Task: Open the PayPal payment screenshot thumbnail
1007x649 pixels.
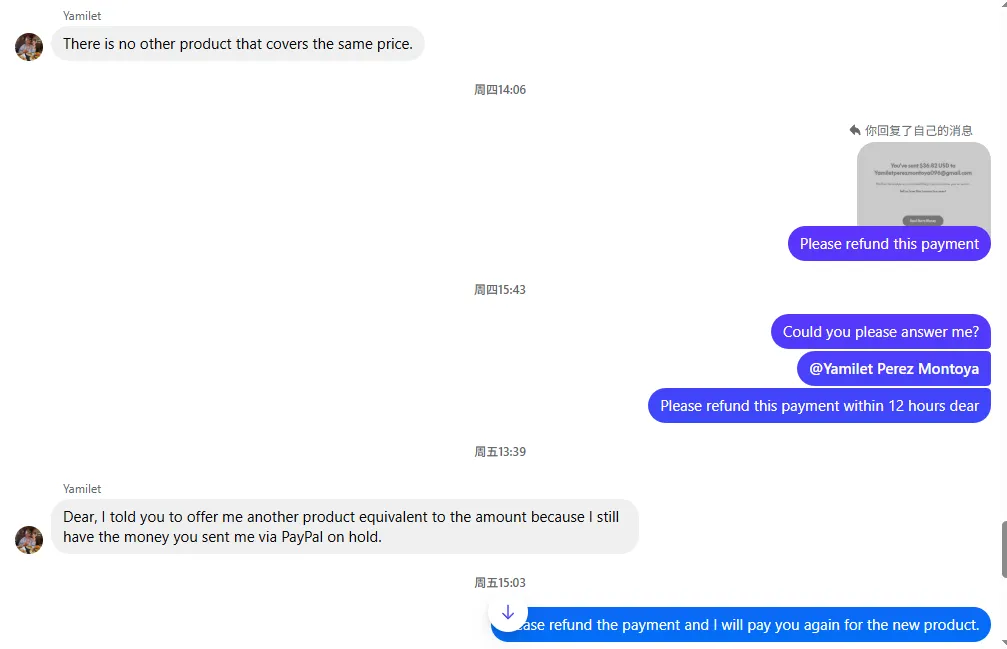Action: tap(923, 184)
